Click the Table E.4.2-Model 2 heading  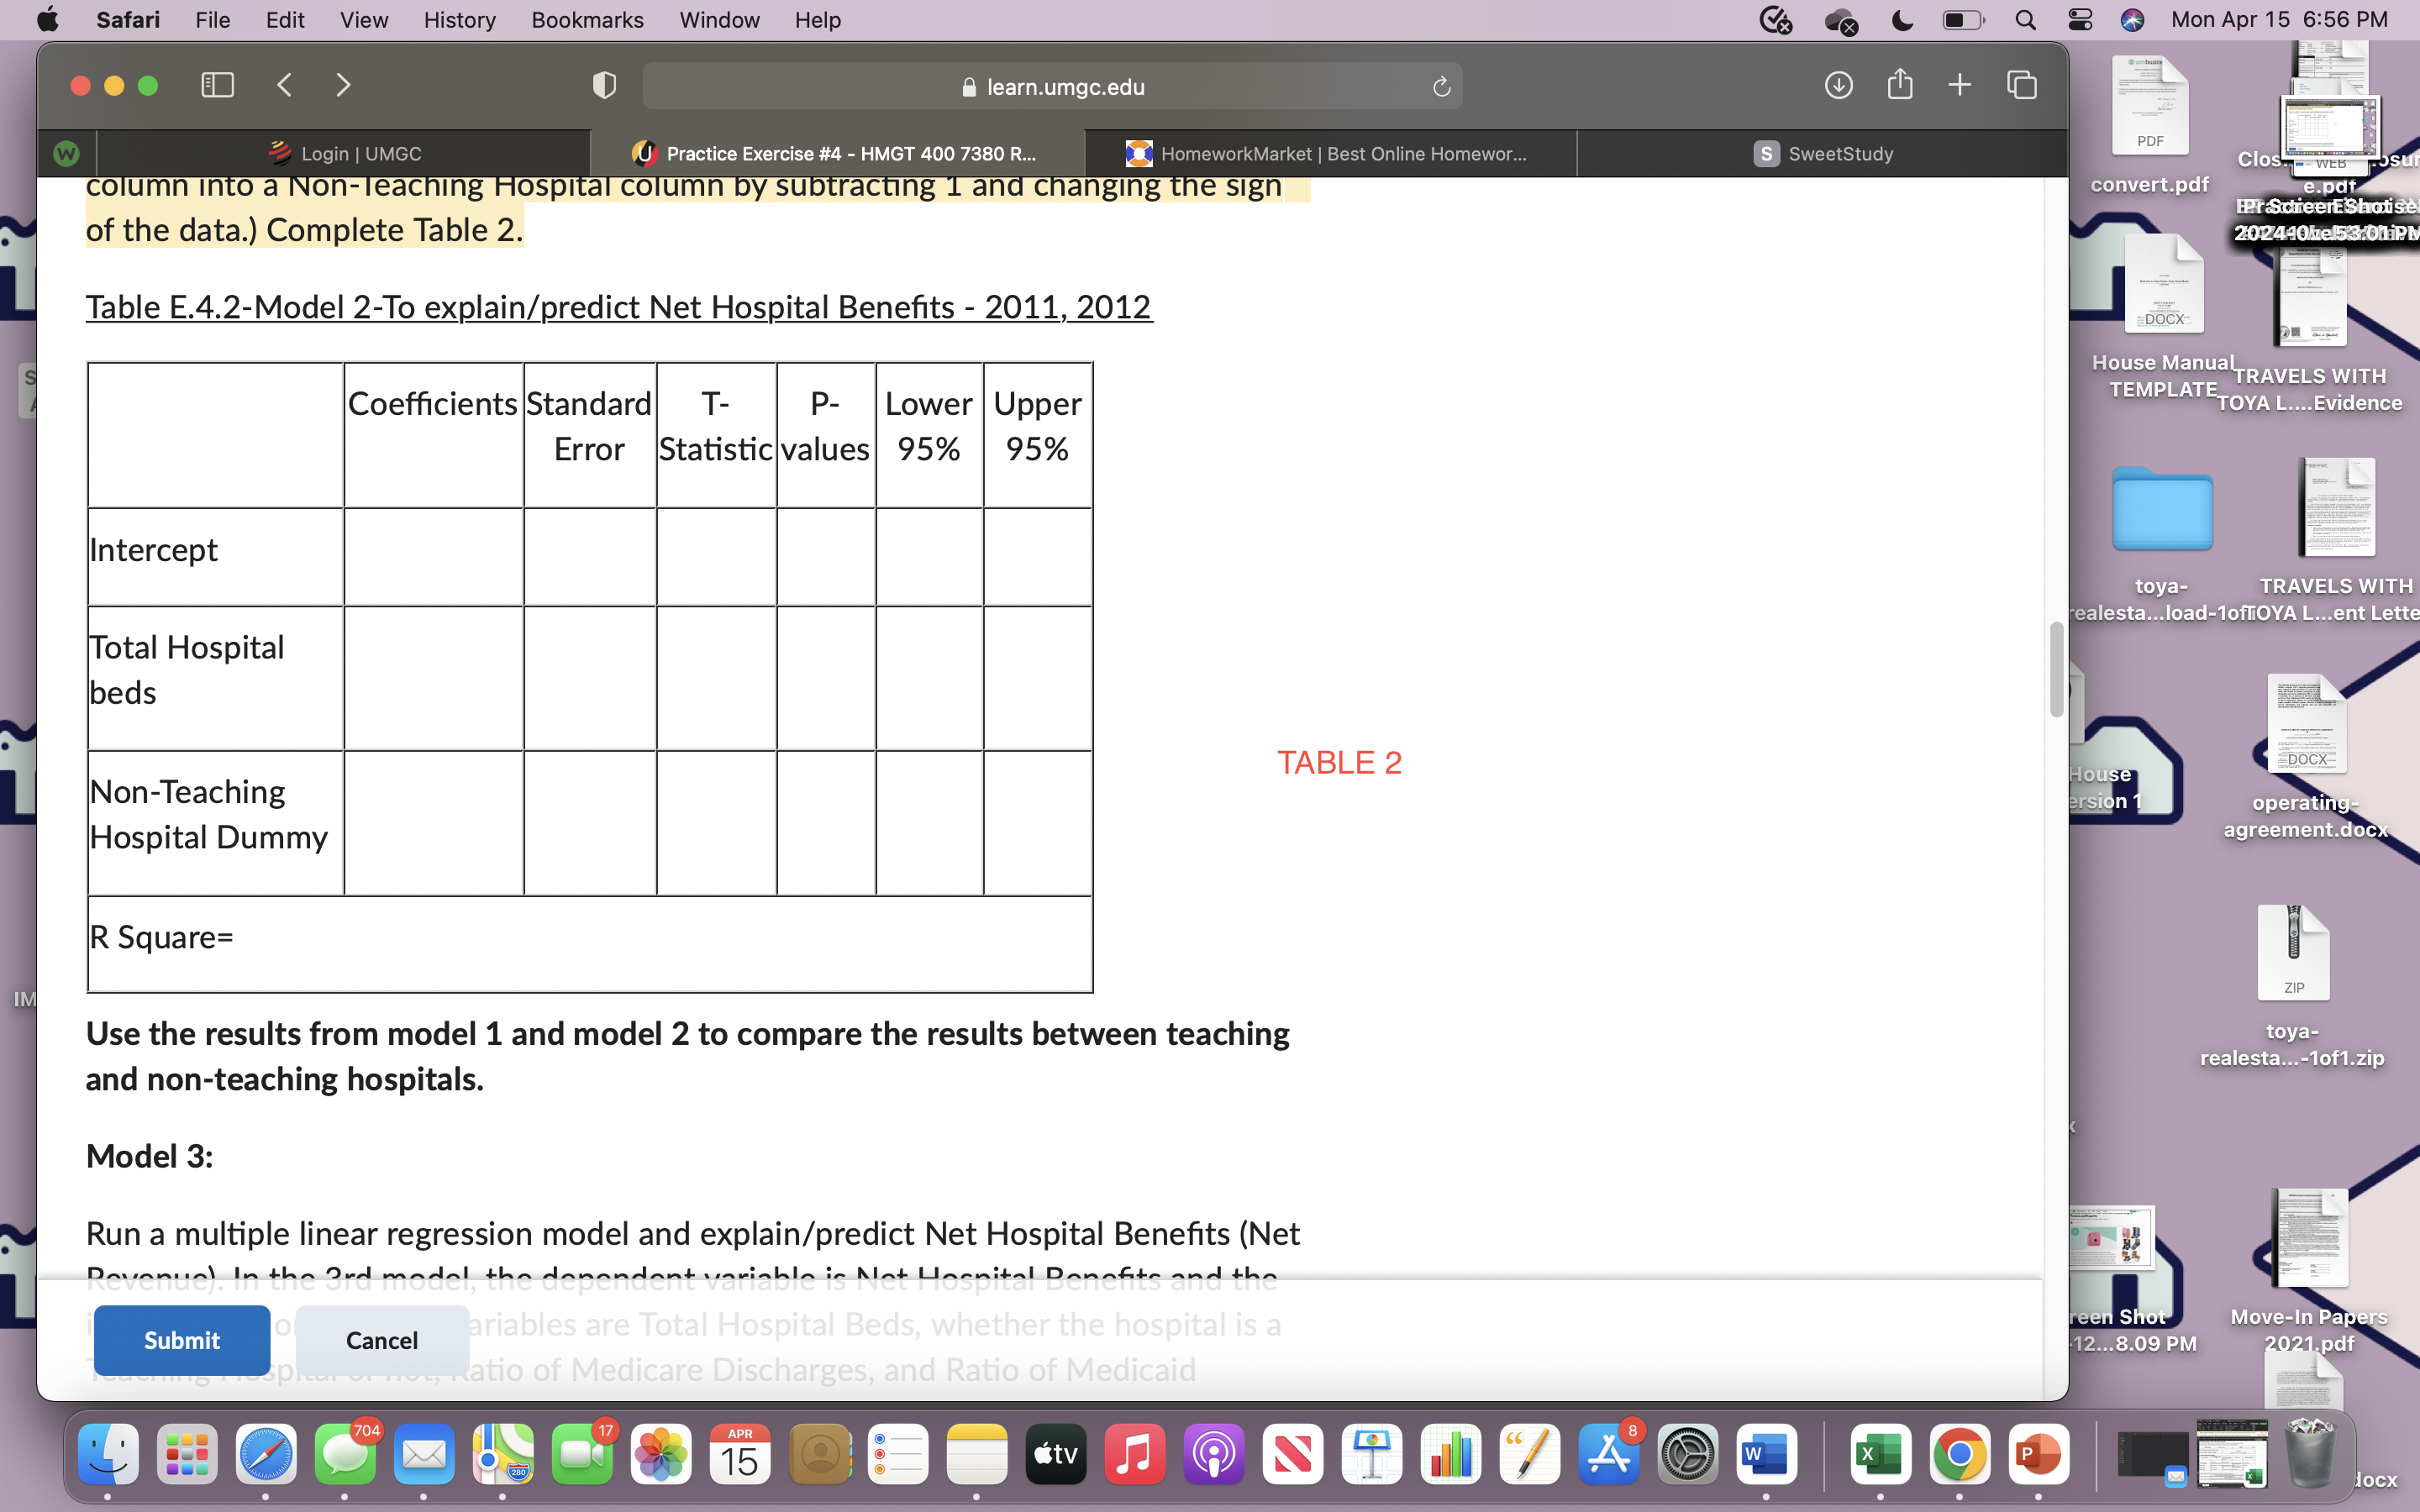619,307
